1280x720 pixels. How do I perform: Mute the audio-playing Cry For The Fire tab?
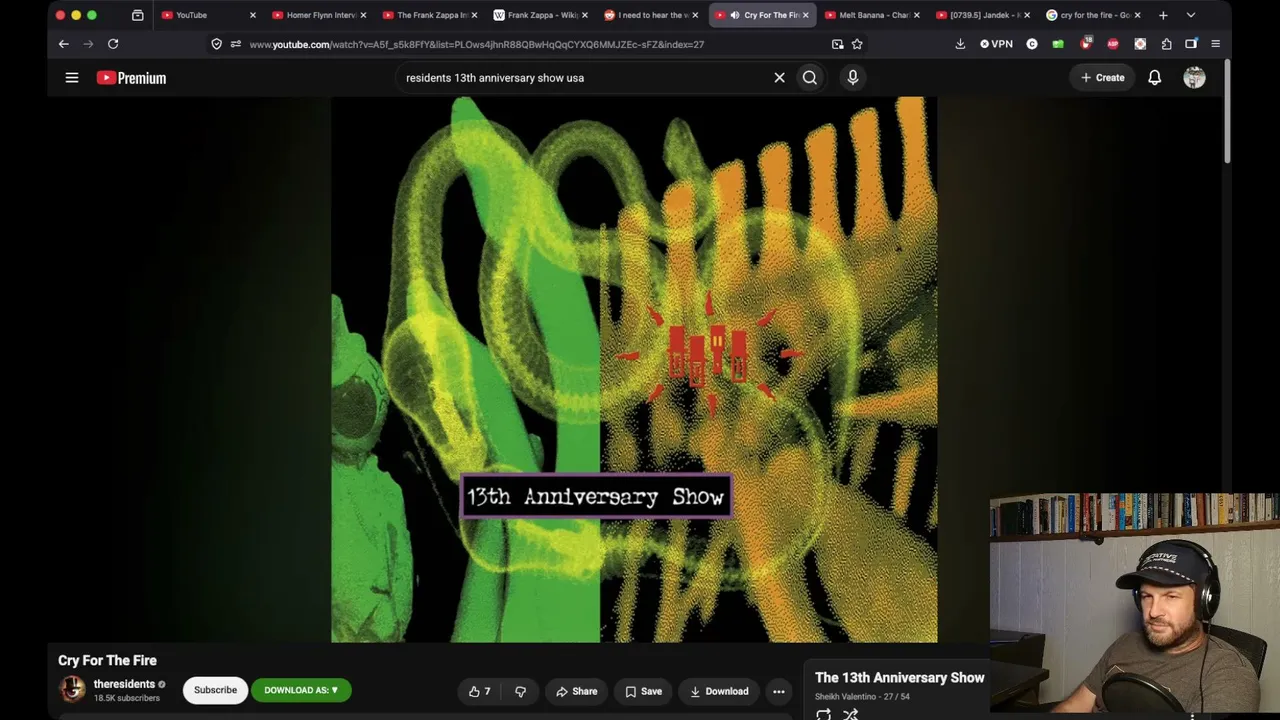tap(734, 15)
